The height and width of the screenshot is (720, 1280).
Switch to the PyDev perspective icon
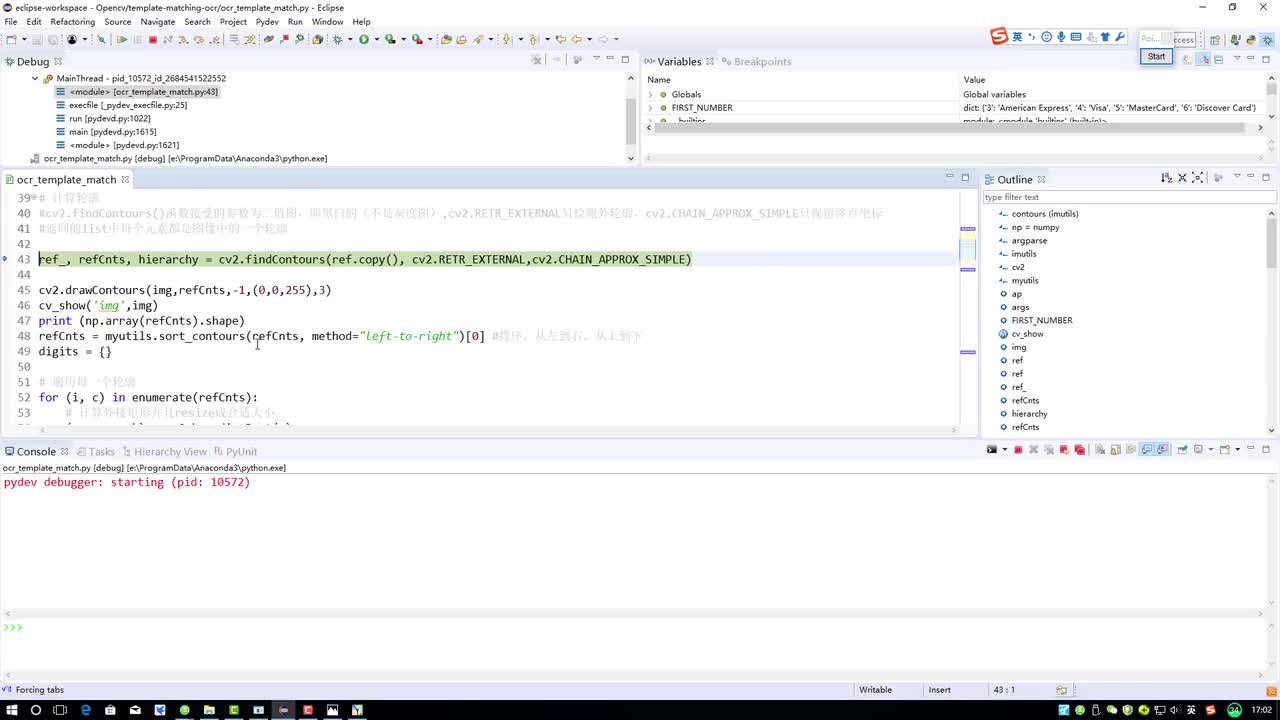[1251, 40]
